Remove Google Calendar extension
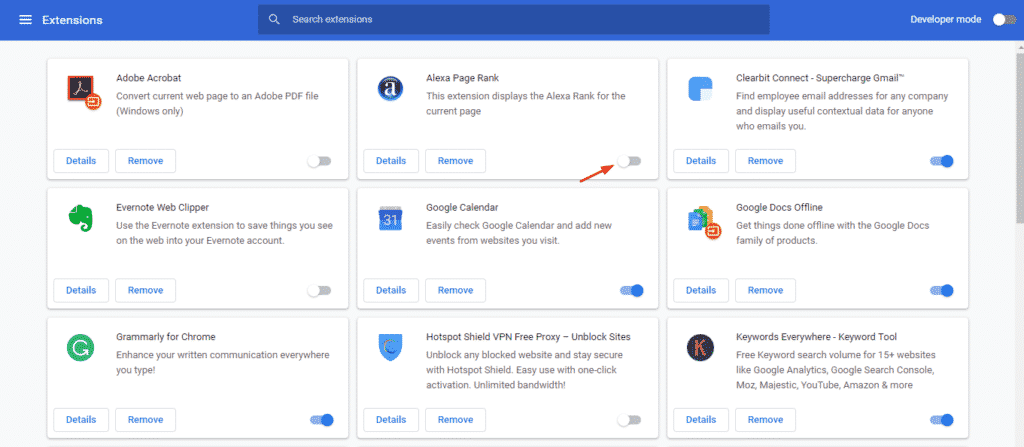Viewport: 1024px width, 447px height. (x=455, y=290)
